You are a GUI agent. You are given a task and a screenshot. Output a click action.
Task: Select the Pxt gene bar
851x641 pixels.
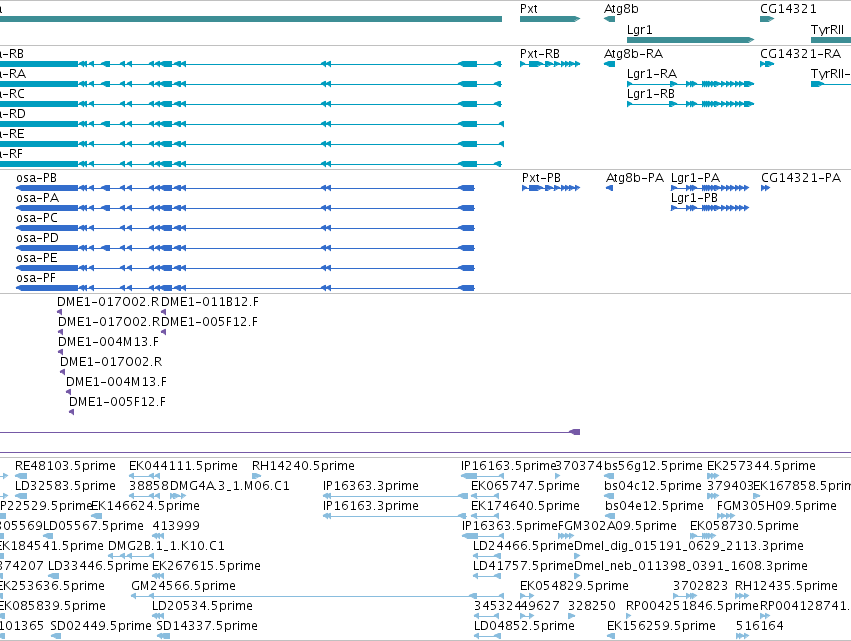point(550,19)
